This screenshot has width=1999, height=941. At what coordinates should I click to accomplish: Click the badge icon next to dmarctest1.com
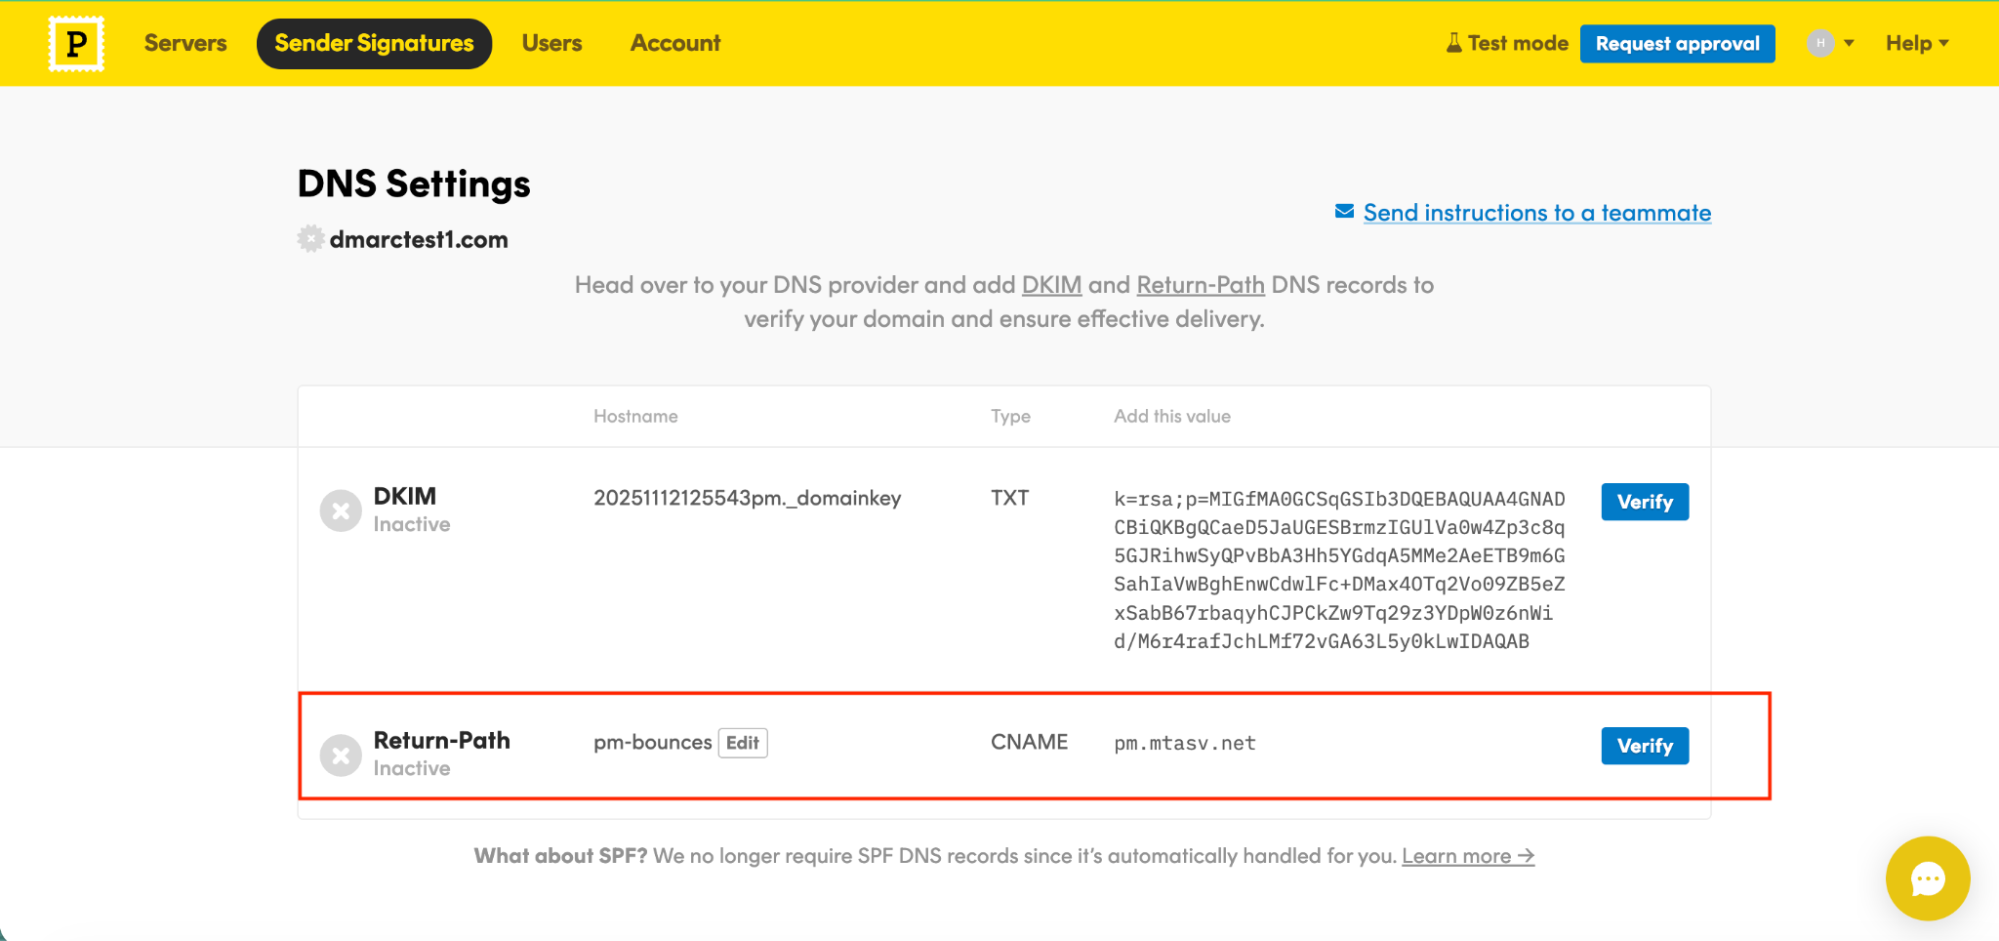(x=310, y=239)
